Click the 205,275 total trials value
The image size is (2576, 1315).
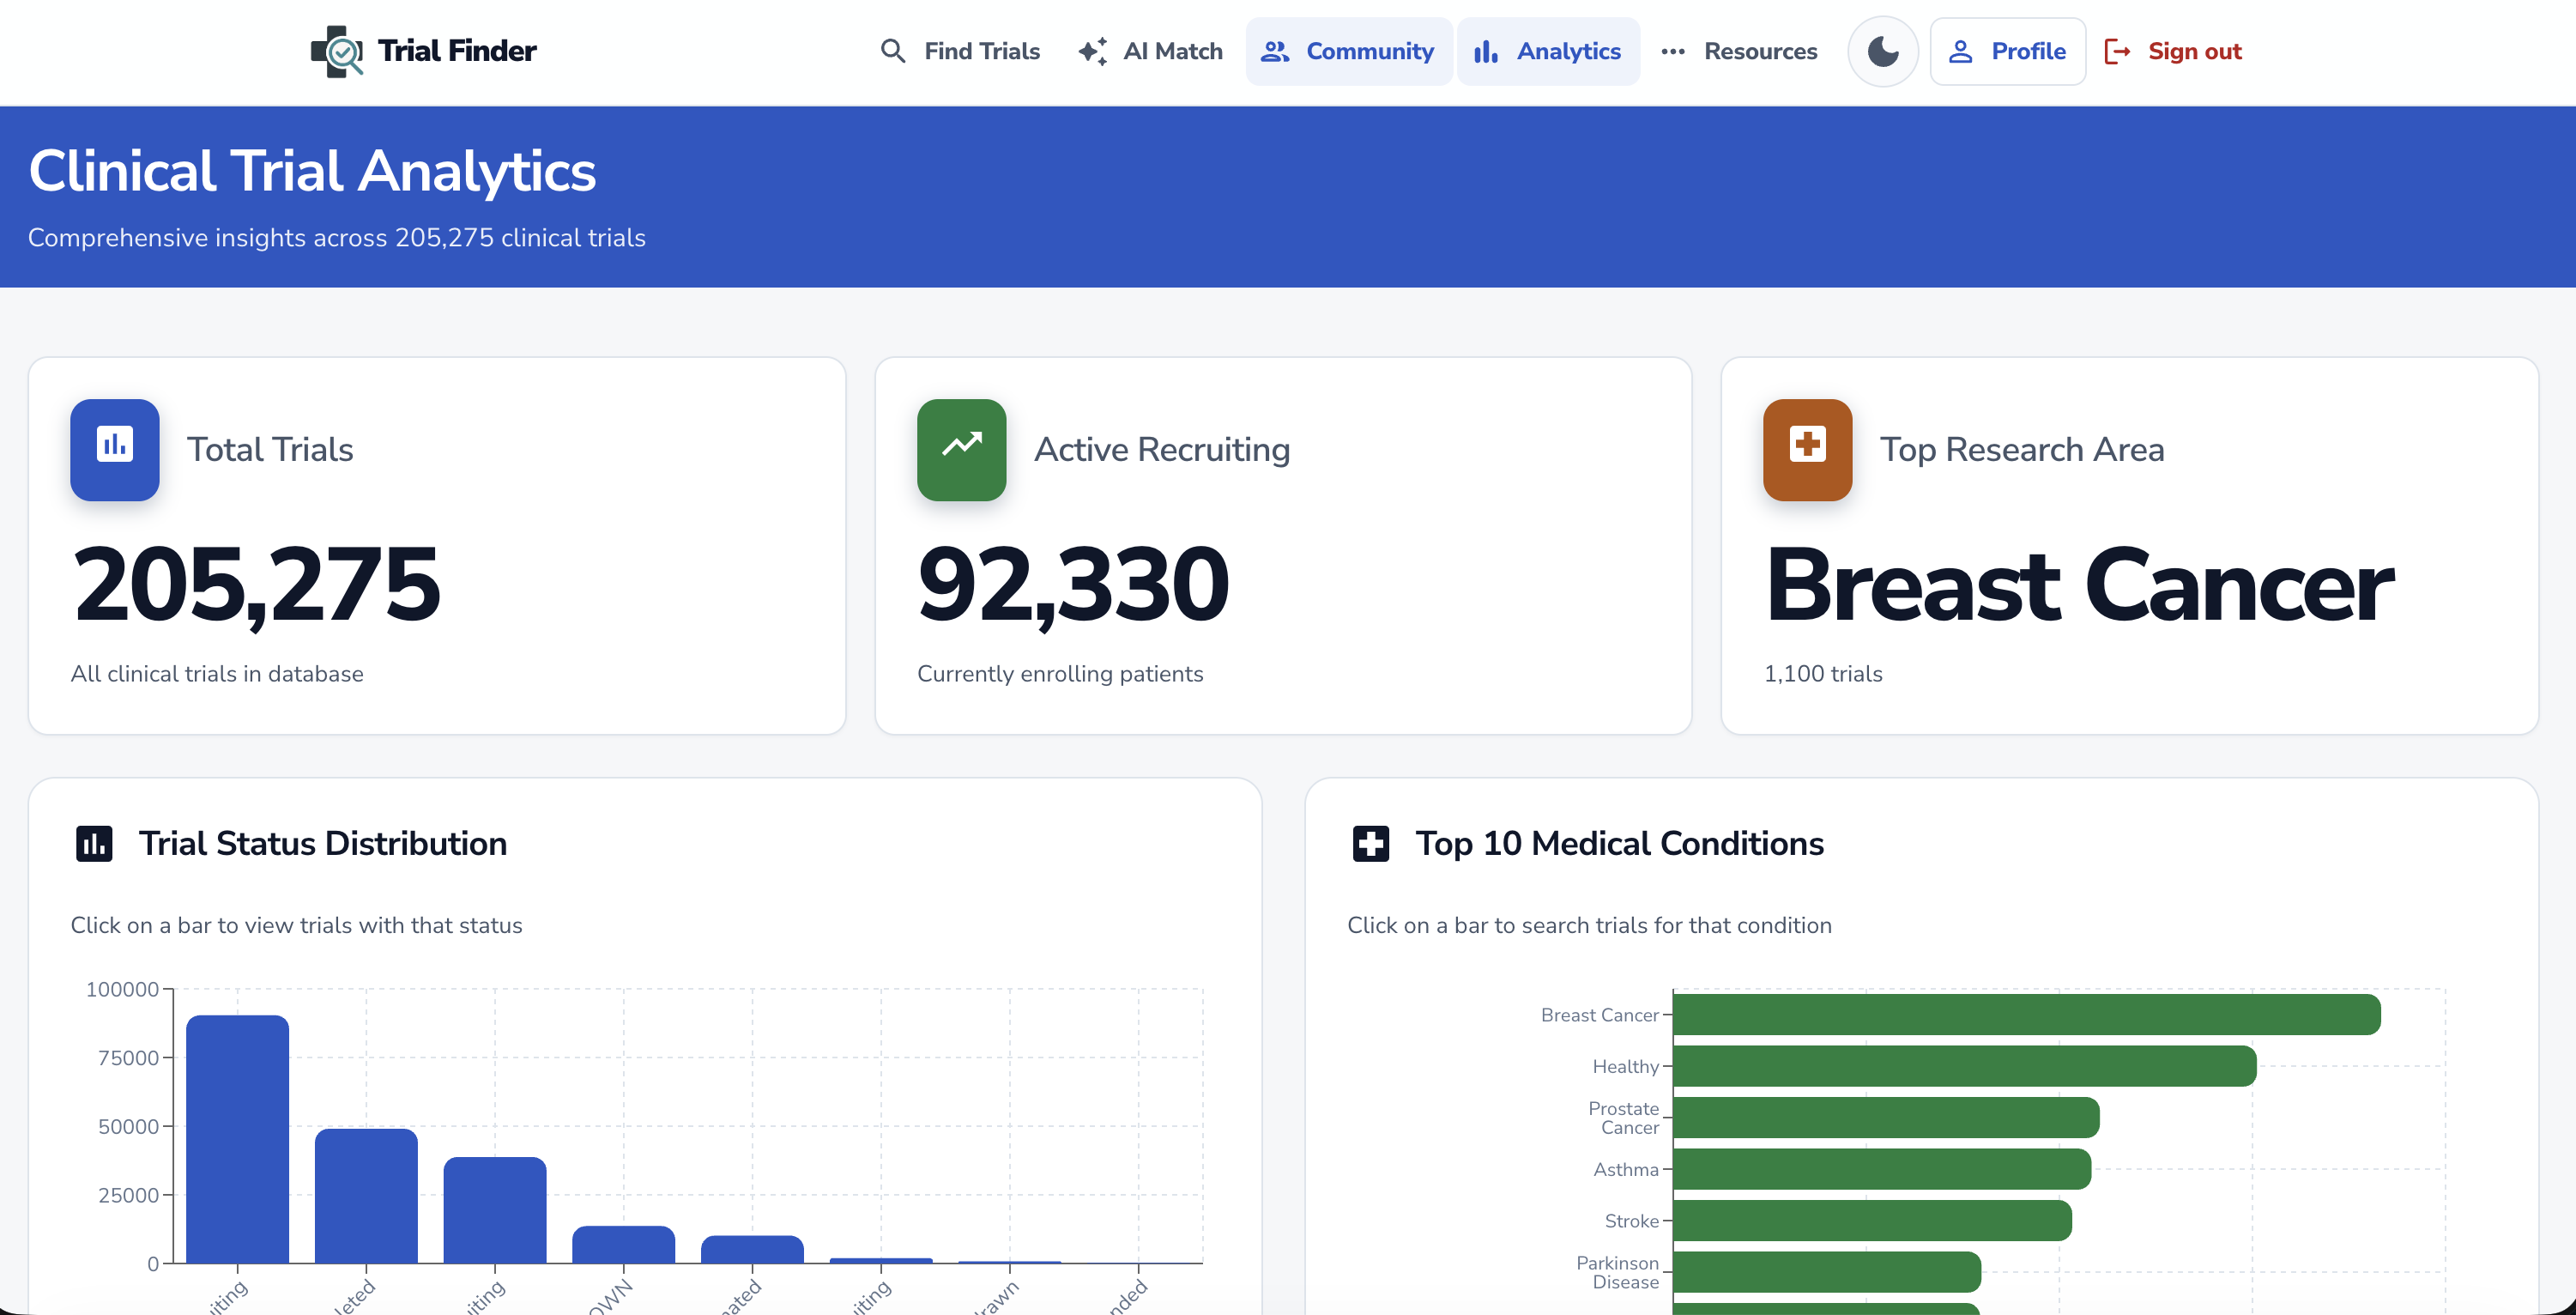click(256, 586)
